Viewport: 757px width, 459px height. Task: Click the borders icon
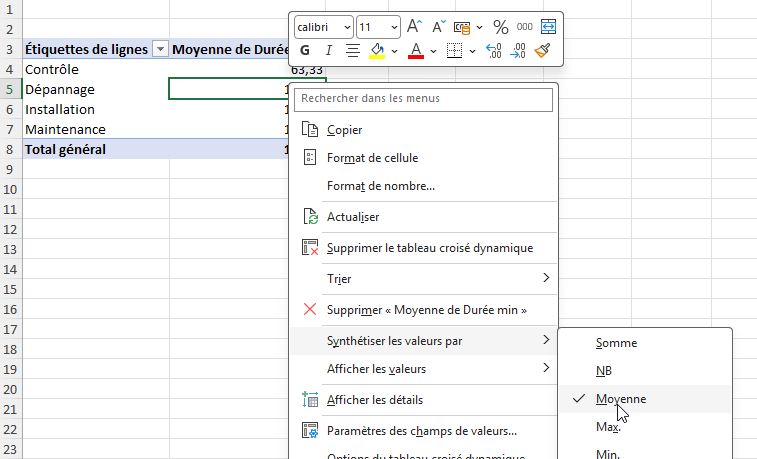pyautogui.click(x=454, y=50)
